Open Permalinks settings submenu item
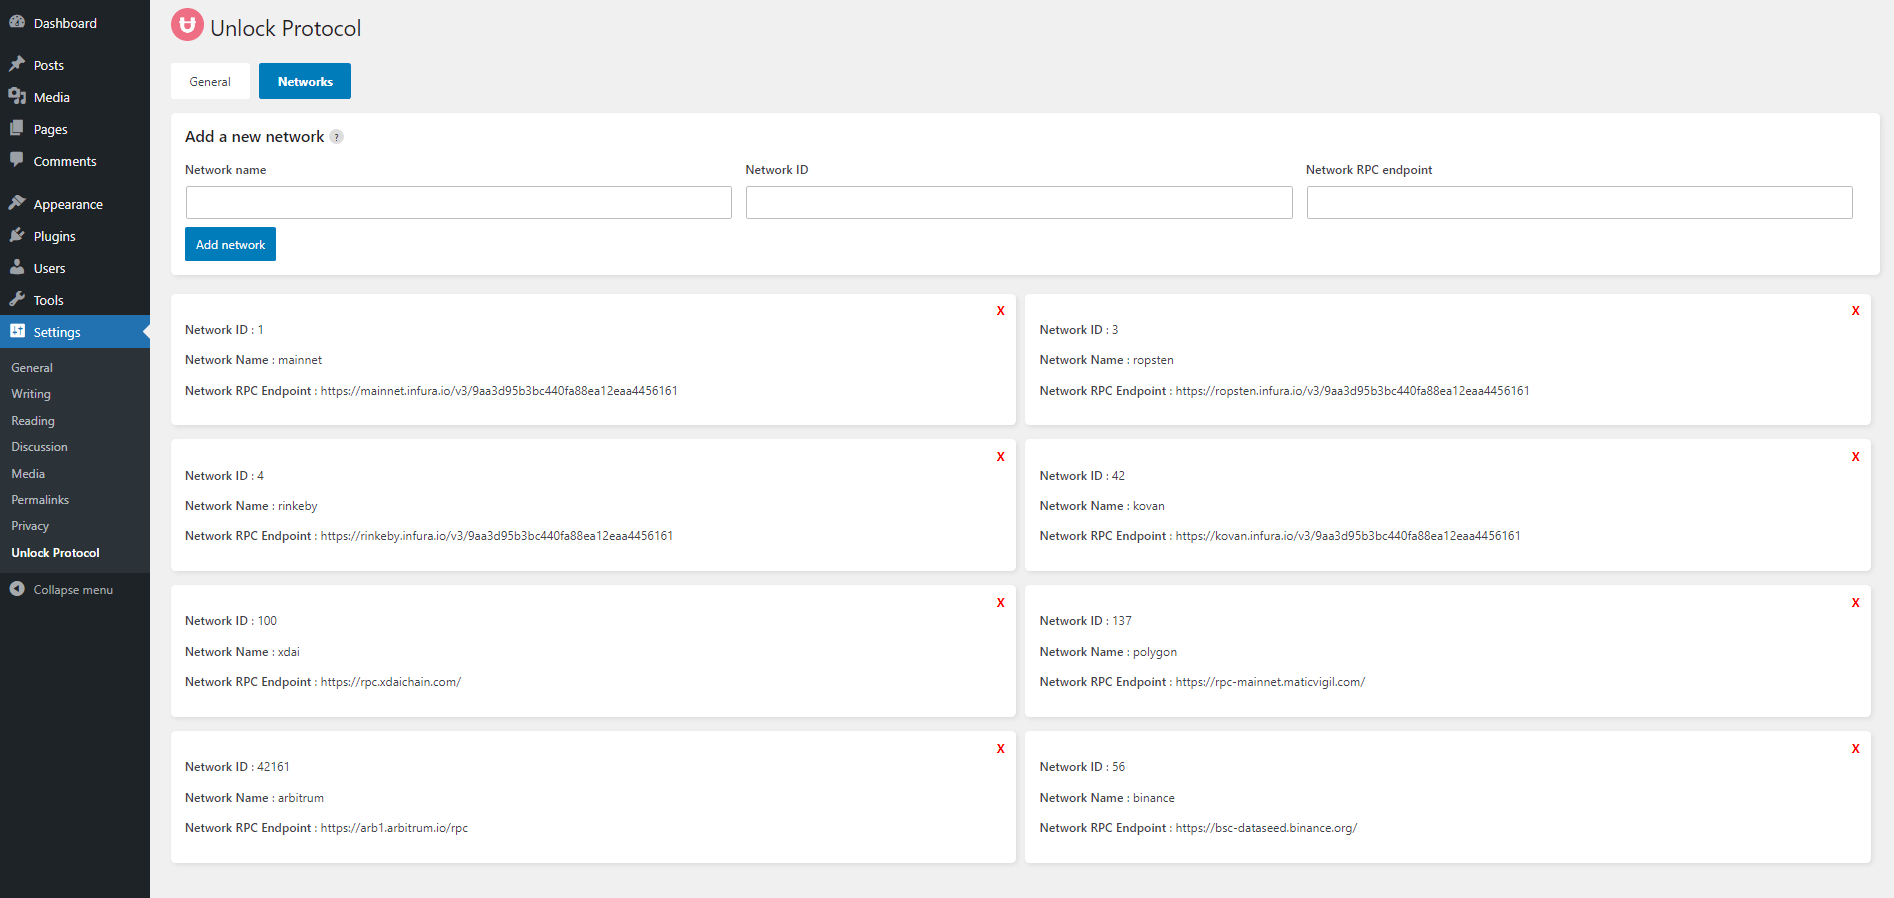Viewport: 1894px width, 898px height. (40, 500)
